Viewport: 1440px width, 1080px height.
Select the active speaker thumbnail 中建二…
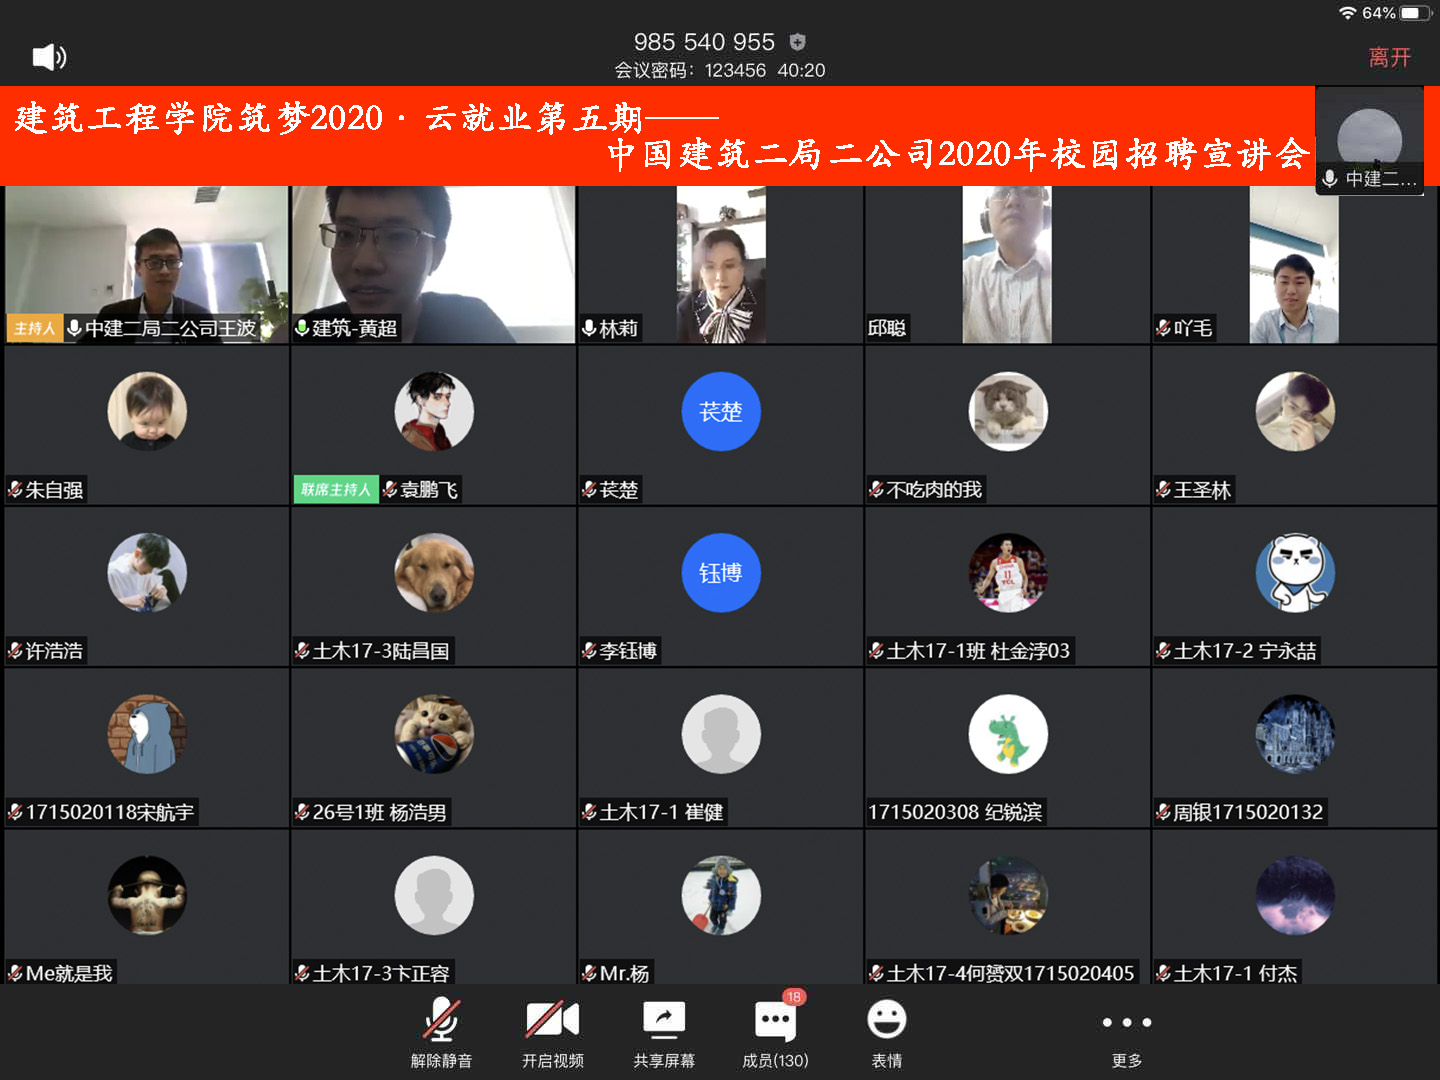[1369, 140]
